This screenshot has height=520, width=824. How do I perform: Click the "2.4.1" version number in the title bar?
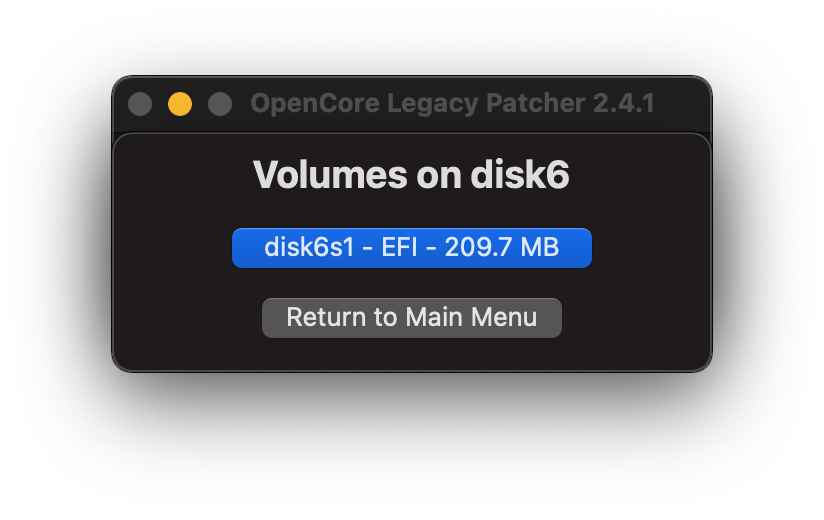624,103
